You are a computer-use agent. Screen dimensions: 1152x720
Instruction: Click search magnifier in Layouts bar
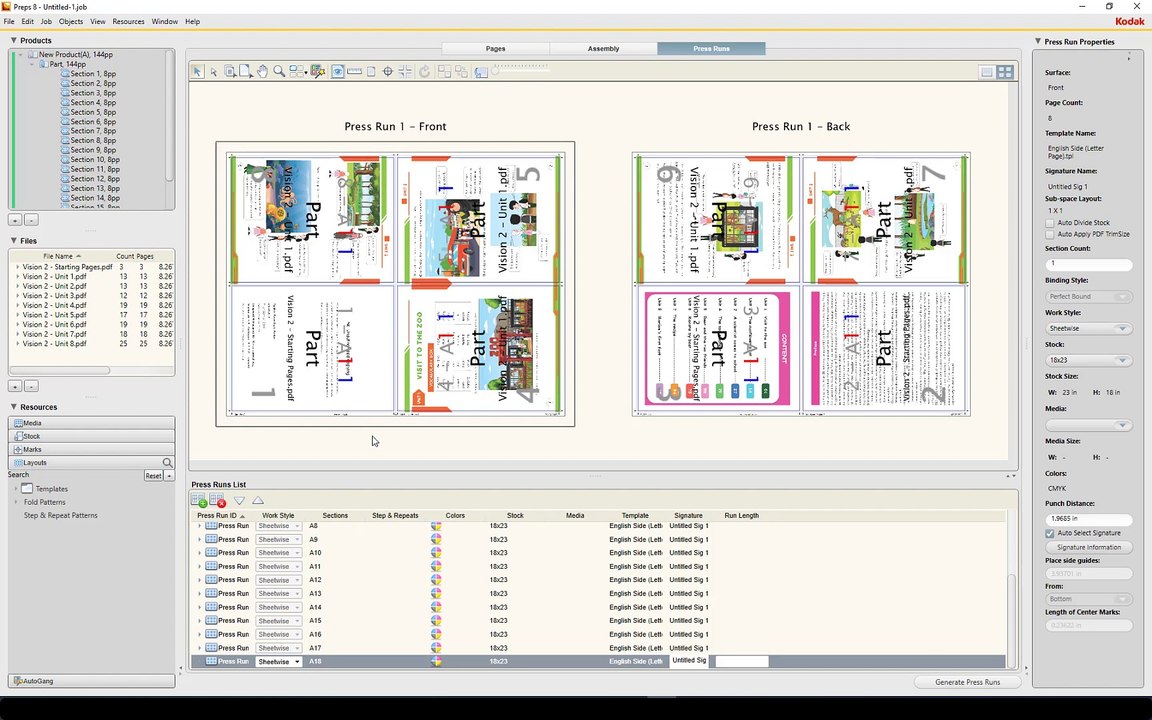coord(167,463)
